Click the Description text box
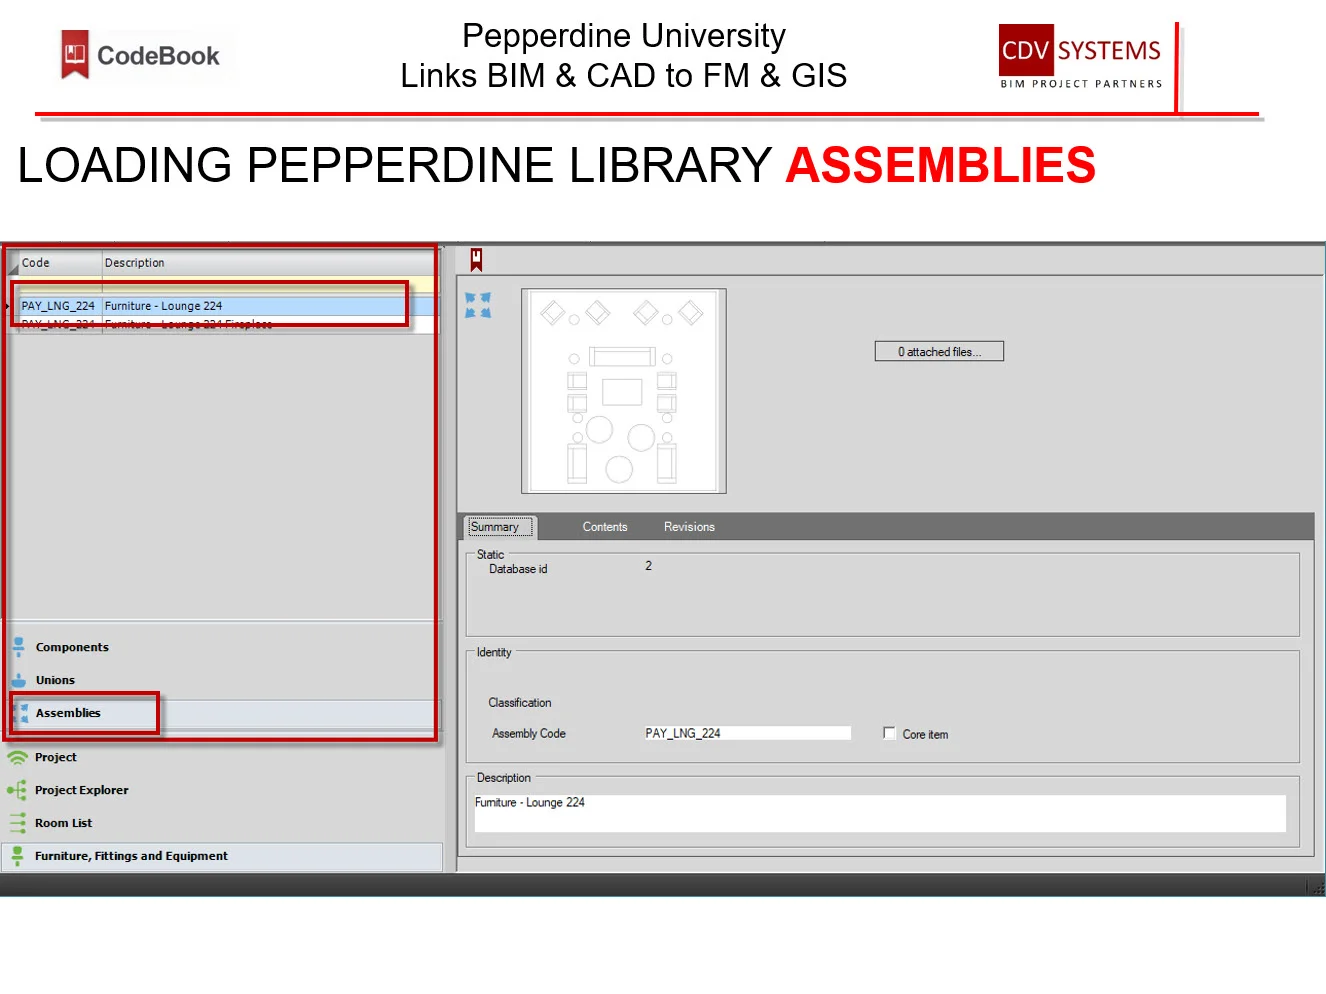Screen dimensions: 1326x994 tap(880, 813)
